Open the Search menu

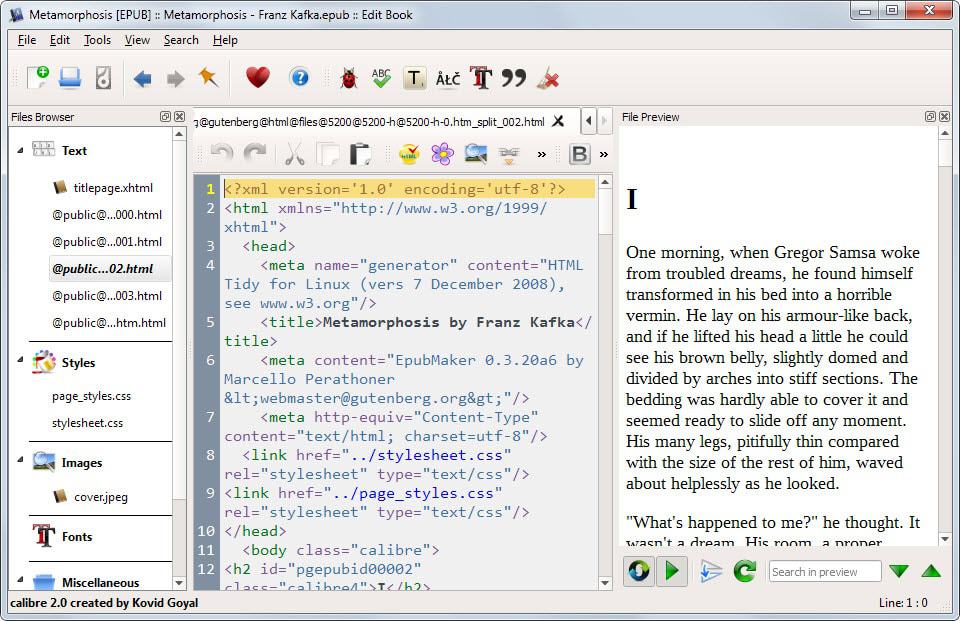180,40
